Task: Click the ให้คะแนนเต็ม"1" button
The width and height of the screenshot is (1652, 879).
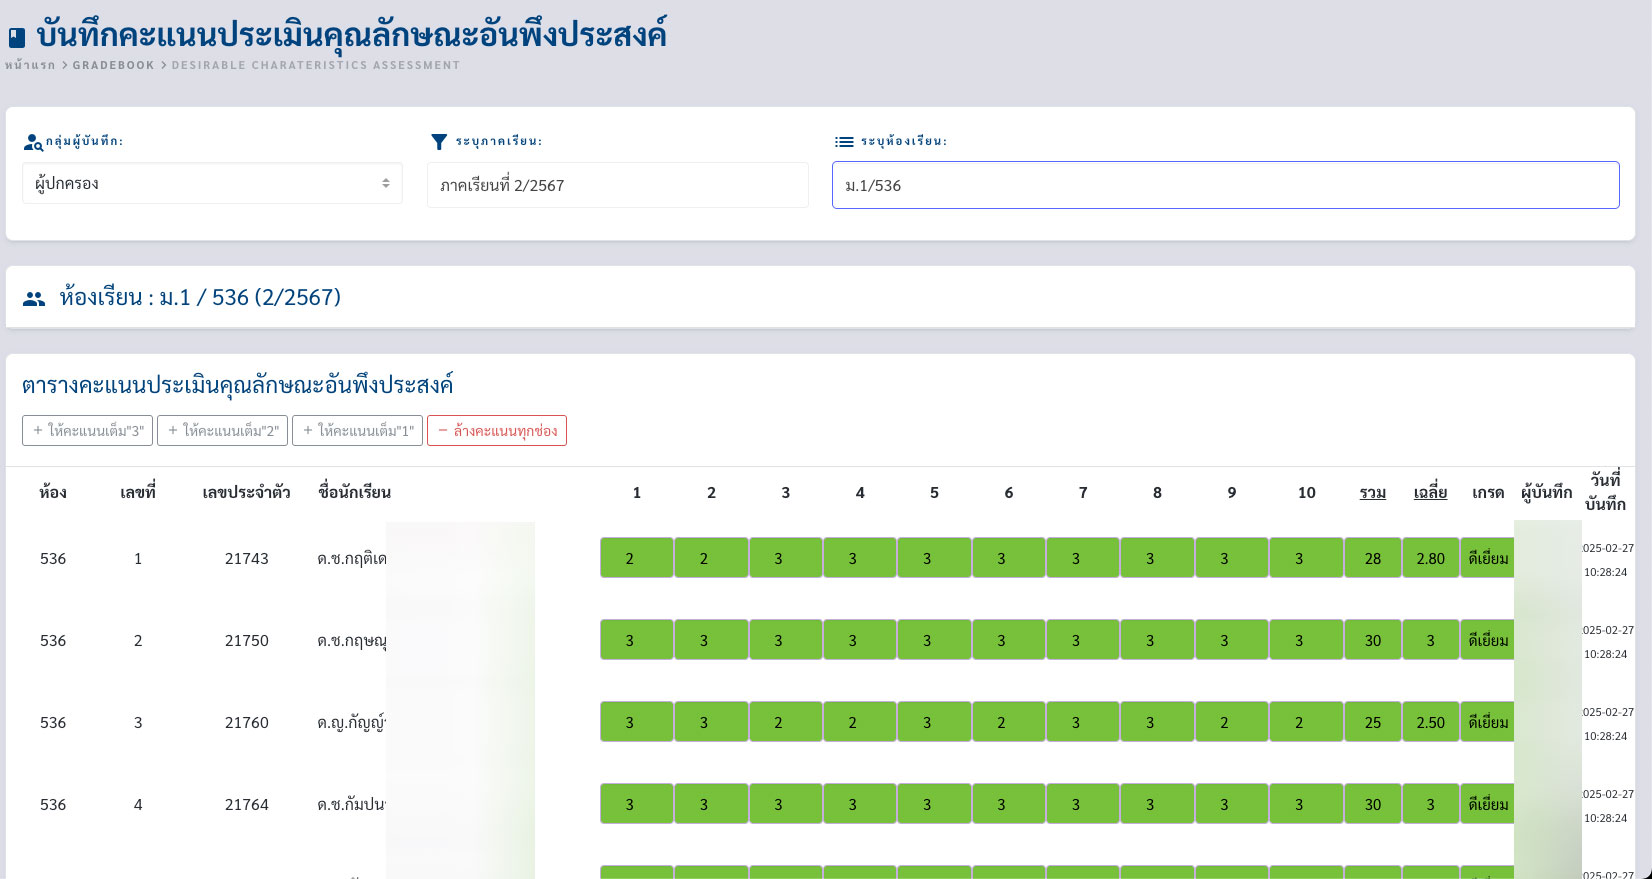Action: (358, 431)
